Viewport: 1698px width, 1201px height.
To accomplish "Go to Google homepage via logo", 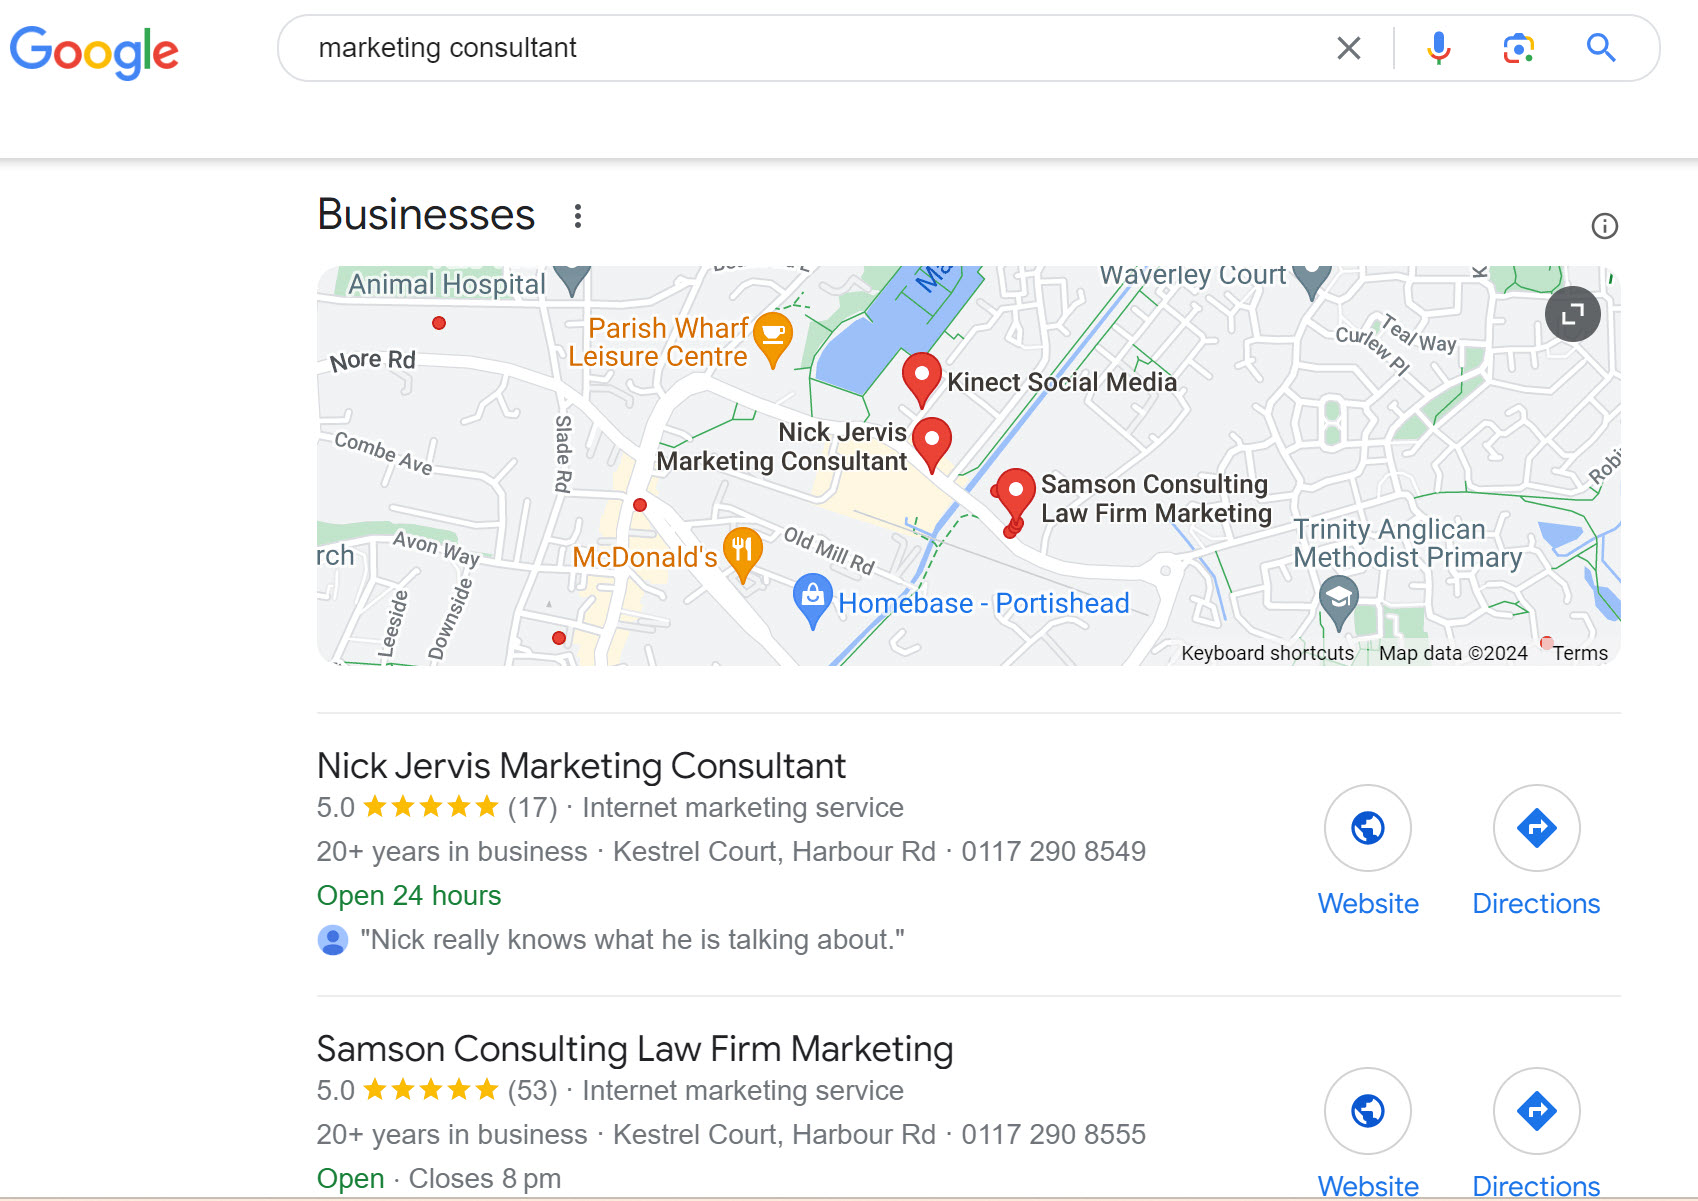I will (x=94, y=52).
